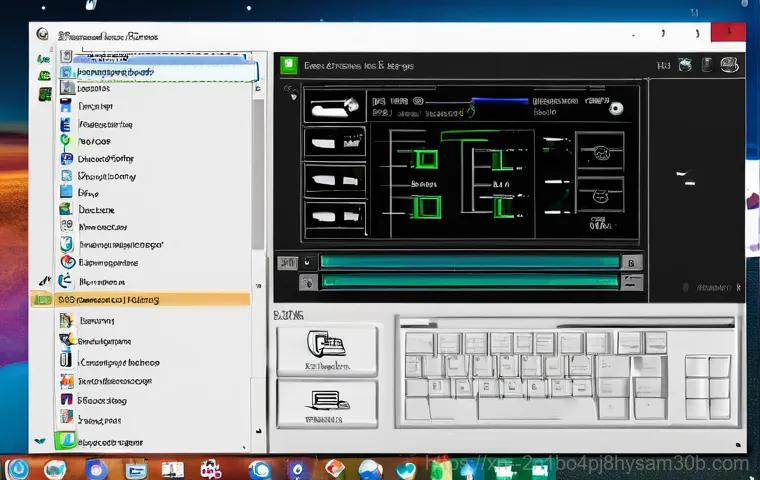Viewport: 760px width, 480px height.
Task: Click the computer icon button in the lower panel
Action: coord(326,350)
